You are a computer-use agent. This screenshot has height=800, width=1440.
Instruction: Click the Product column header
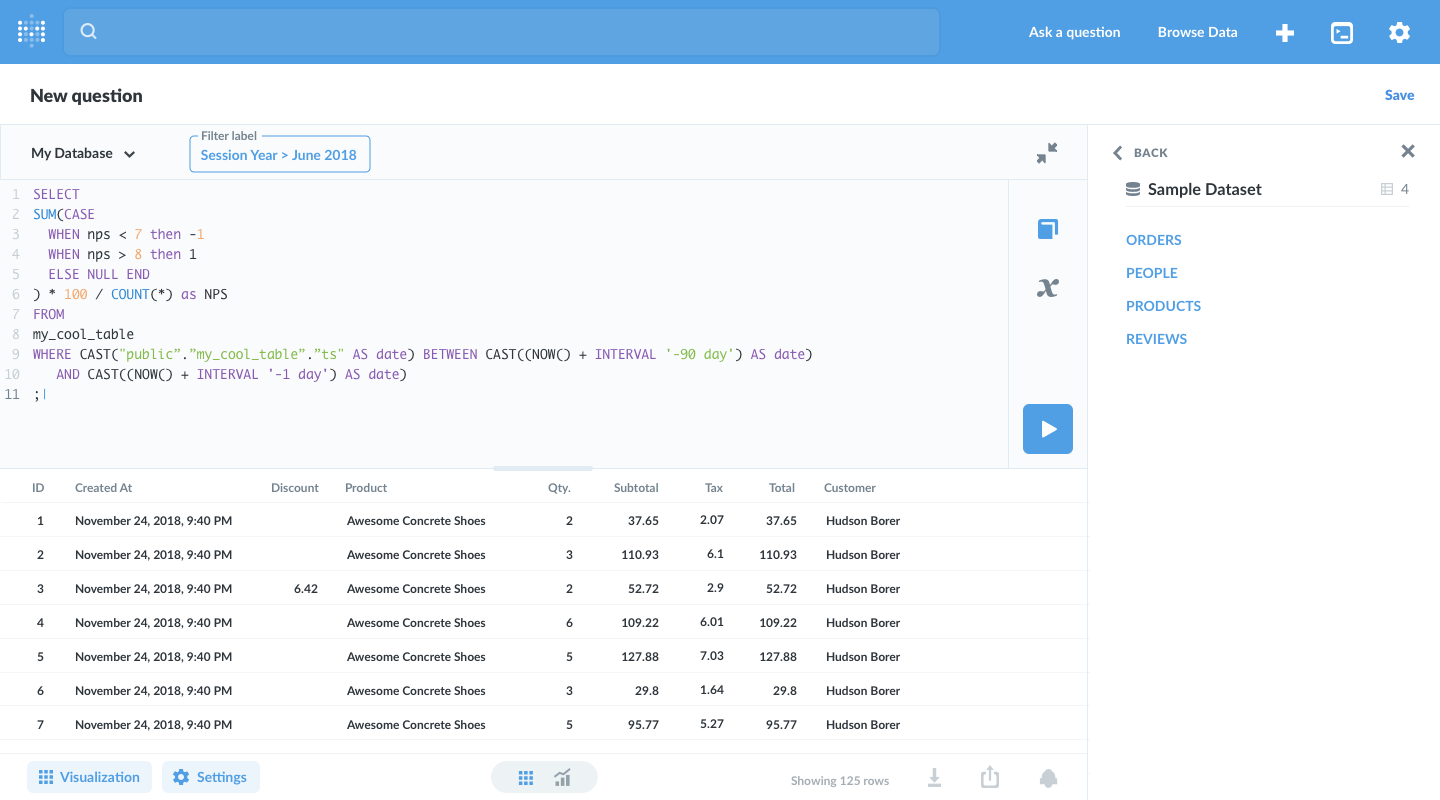[366, 488]
